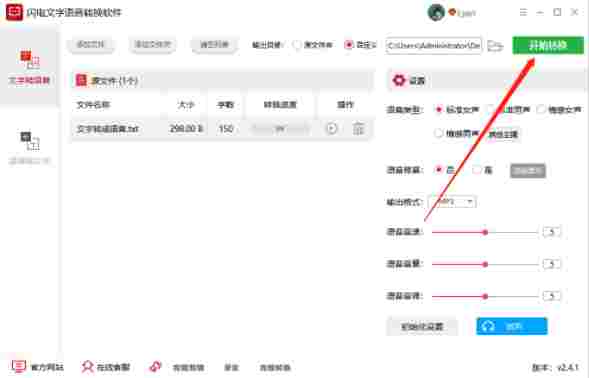Viewport: 589px width, 378px height.
Task: Select the emotional male voice radio
Action: (438, 133)
